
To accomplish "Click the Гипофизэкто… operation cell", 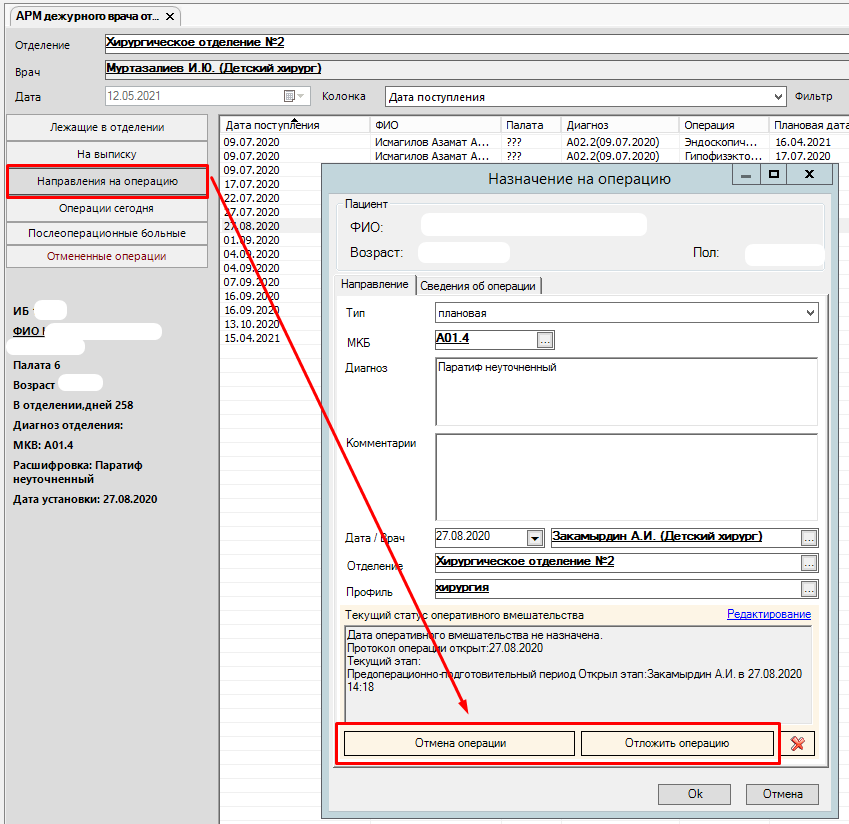I will pyautogui.click(x=722, y=156).
